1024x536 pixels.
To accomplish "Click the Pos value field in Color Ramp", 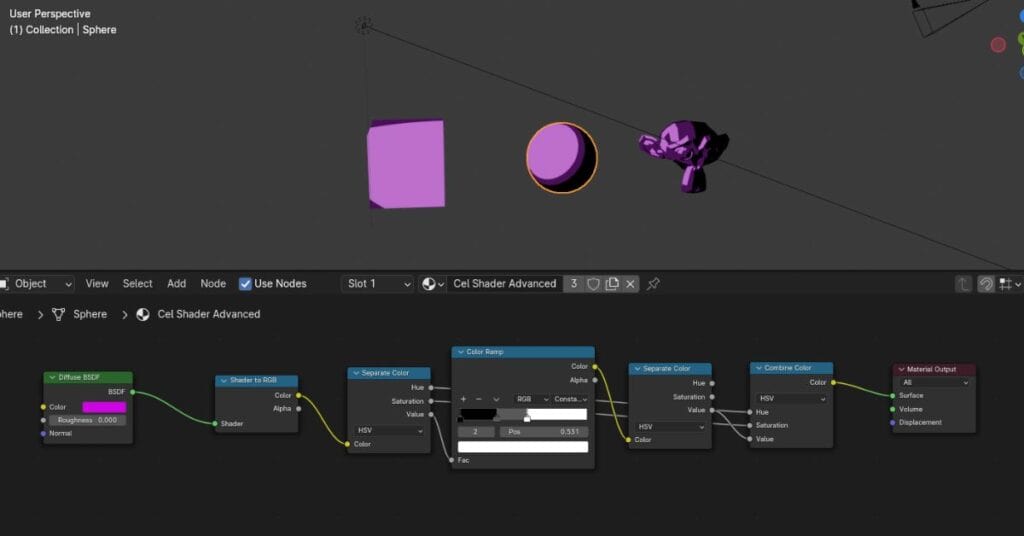I will [543, 432].
